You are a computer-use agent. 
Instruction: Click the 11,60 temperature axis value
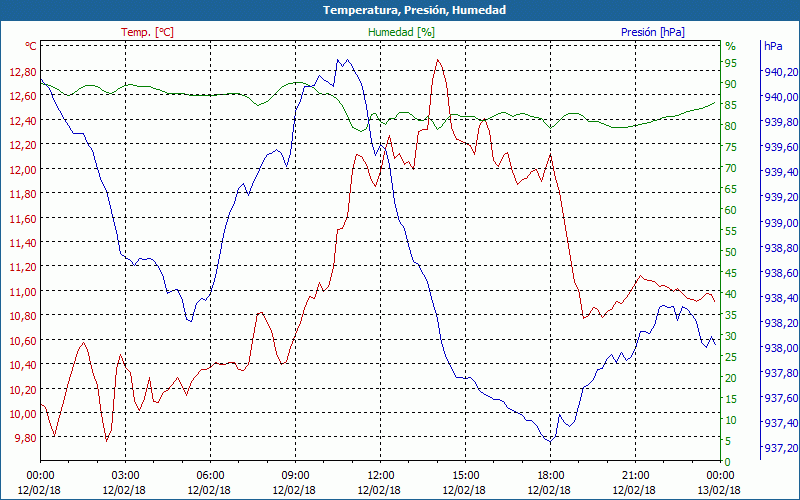(23, 219)
